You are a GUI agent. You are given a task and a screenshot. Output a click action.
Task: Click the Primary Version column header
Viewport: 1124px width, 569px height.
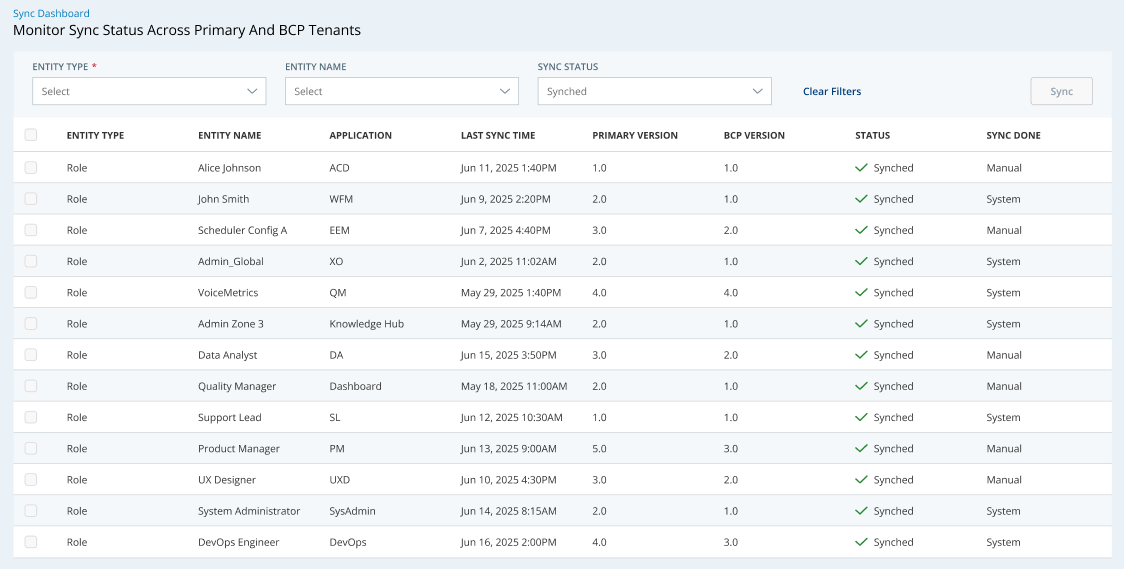634,135
